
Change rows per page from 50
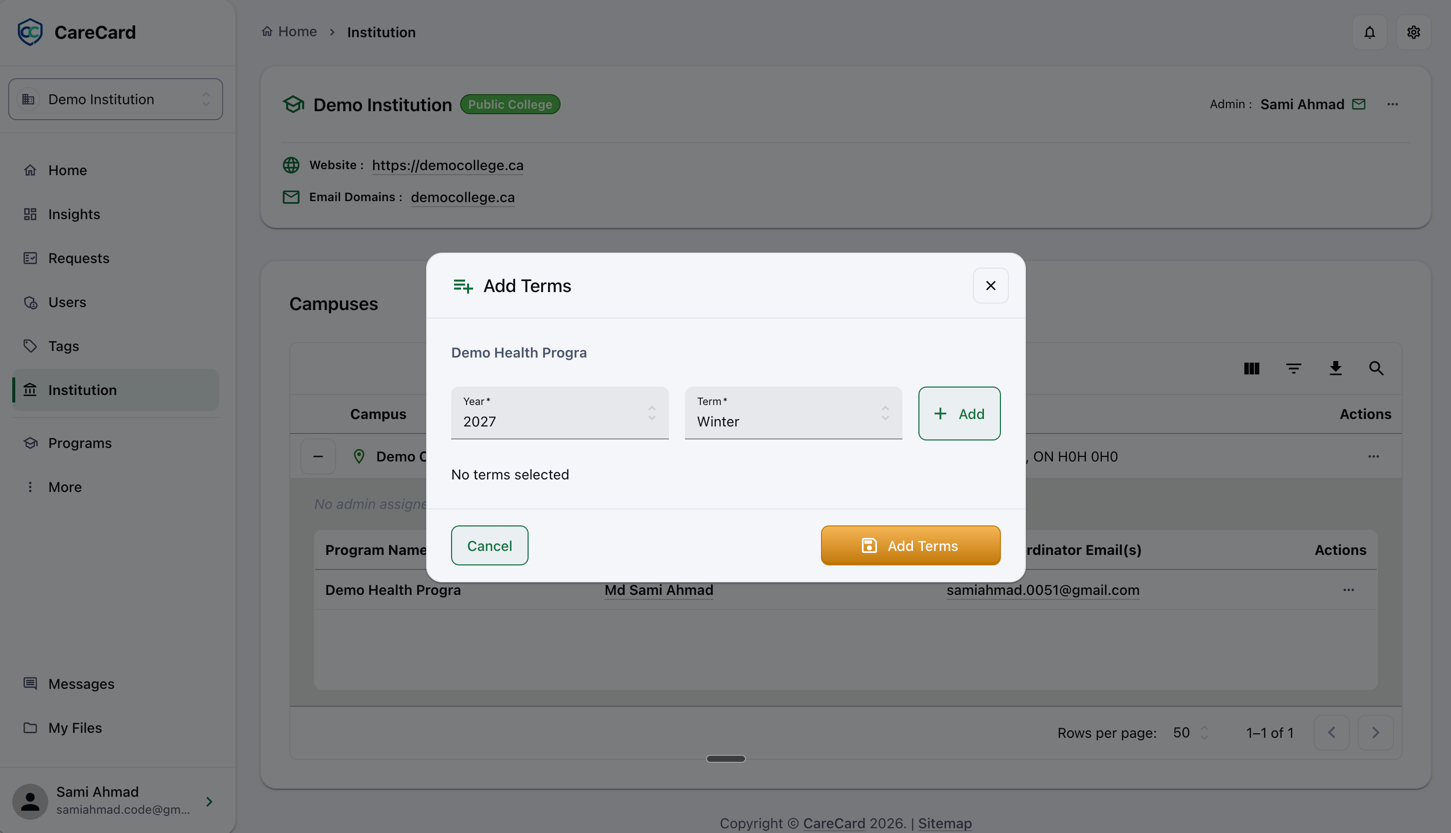click(x=1190, y=733)
